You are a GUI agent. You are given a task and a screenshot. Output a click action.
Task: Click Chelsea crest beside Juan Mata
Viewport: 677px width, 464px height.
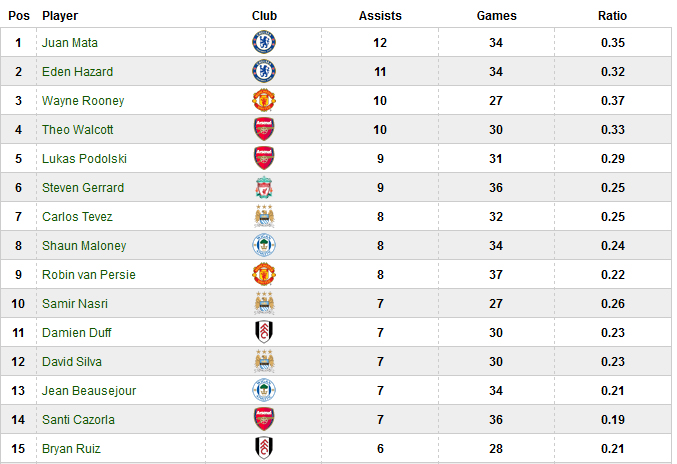pyautogui.click(x=264, y=43)
